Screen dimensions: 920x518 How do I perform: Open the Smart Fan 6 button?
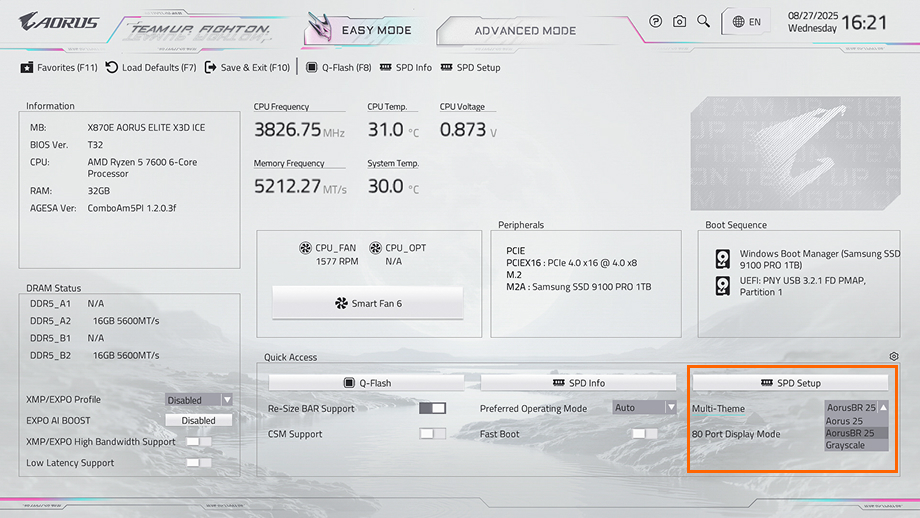point(368,303)
